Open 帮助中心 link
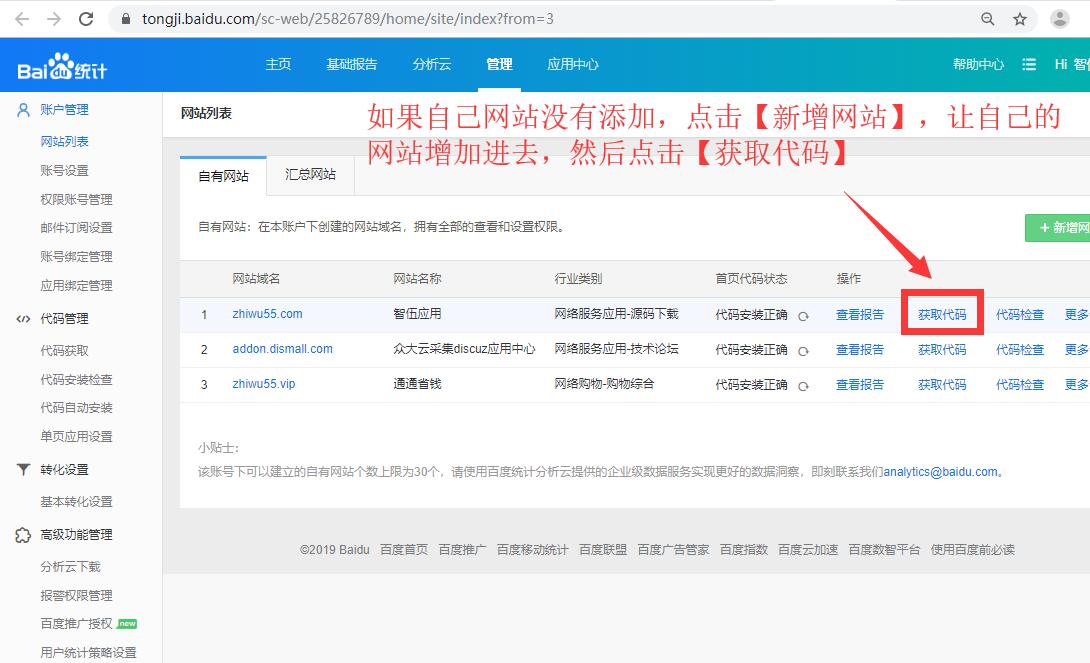The image size is (1090, 663). click(978, 65)
